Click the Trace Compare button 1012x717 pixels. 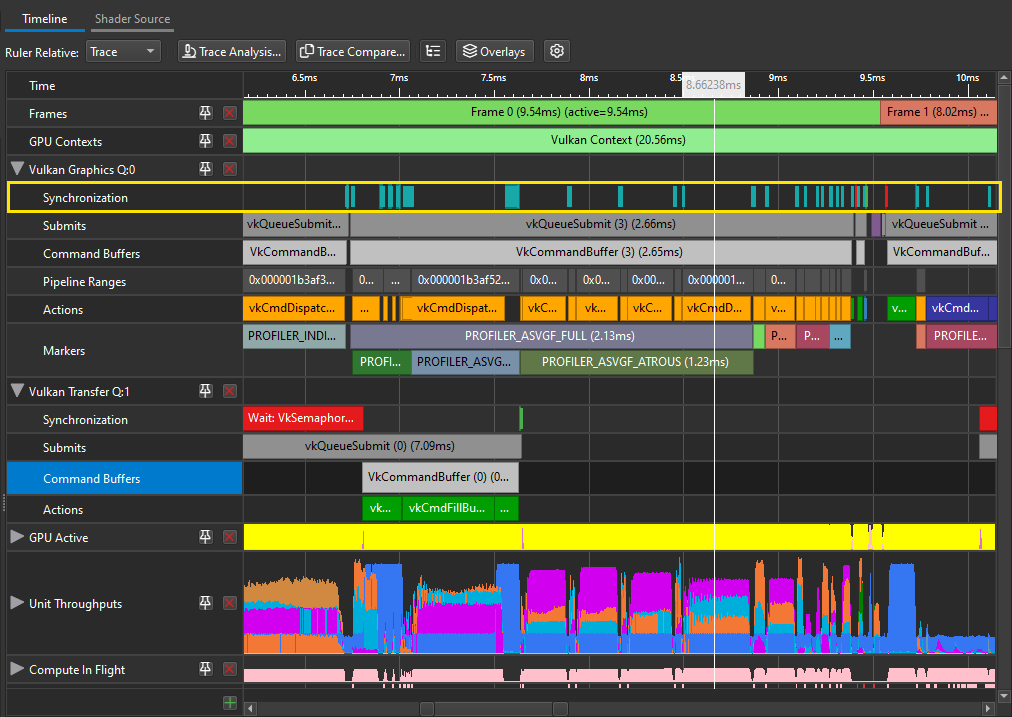(353, 51)
